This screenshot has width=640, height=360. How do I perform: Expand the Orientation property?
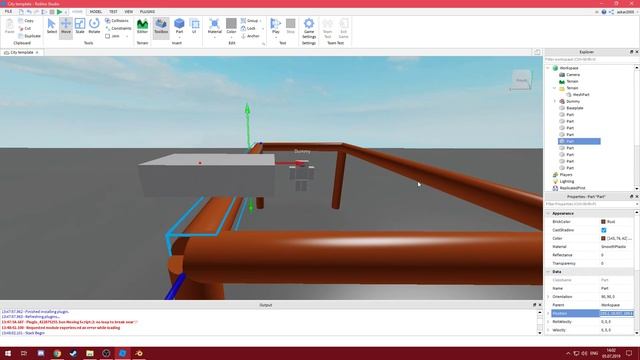(548, 297)
